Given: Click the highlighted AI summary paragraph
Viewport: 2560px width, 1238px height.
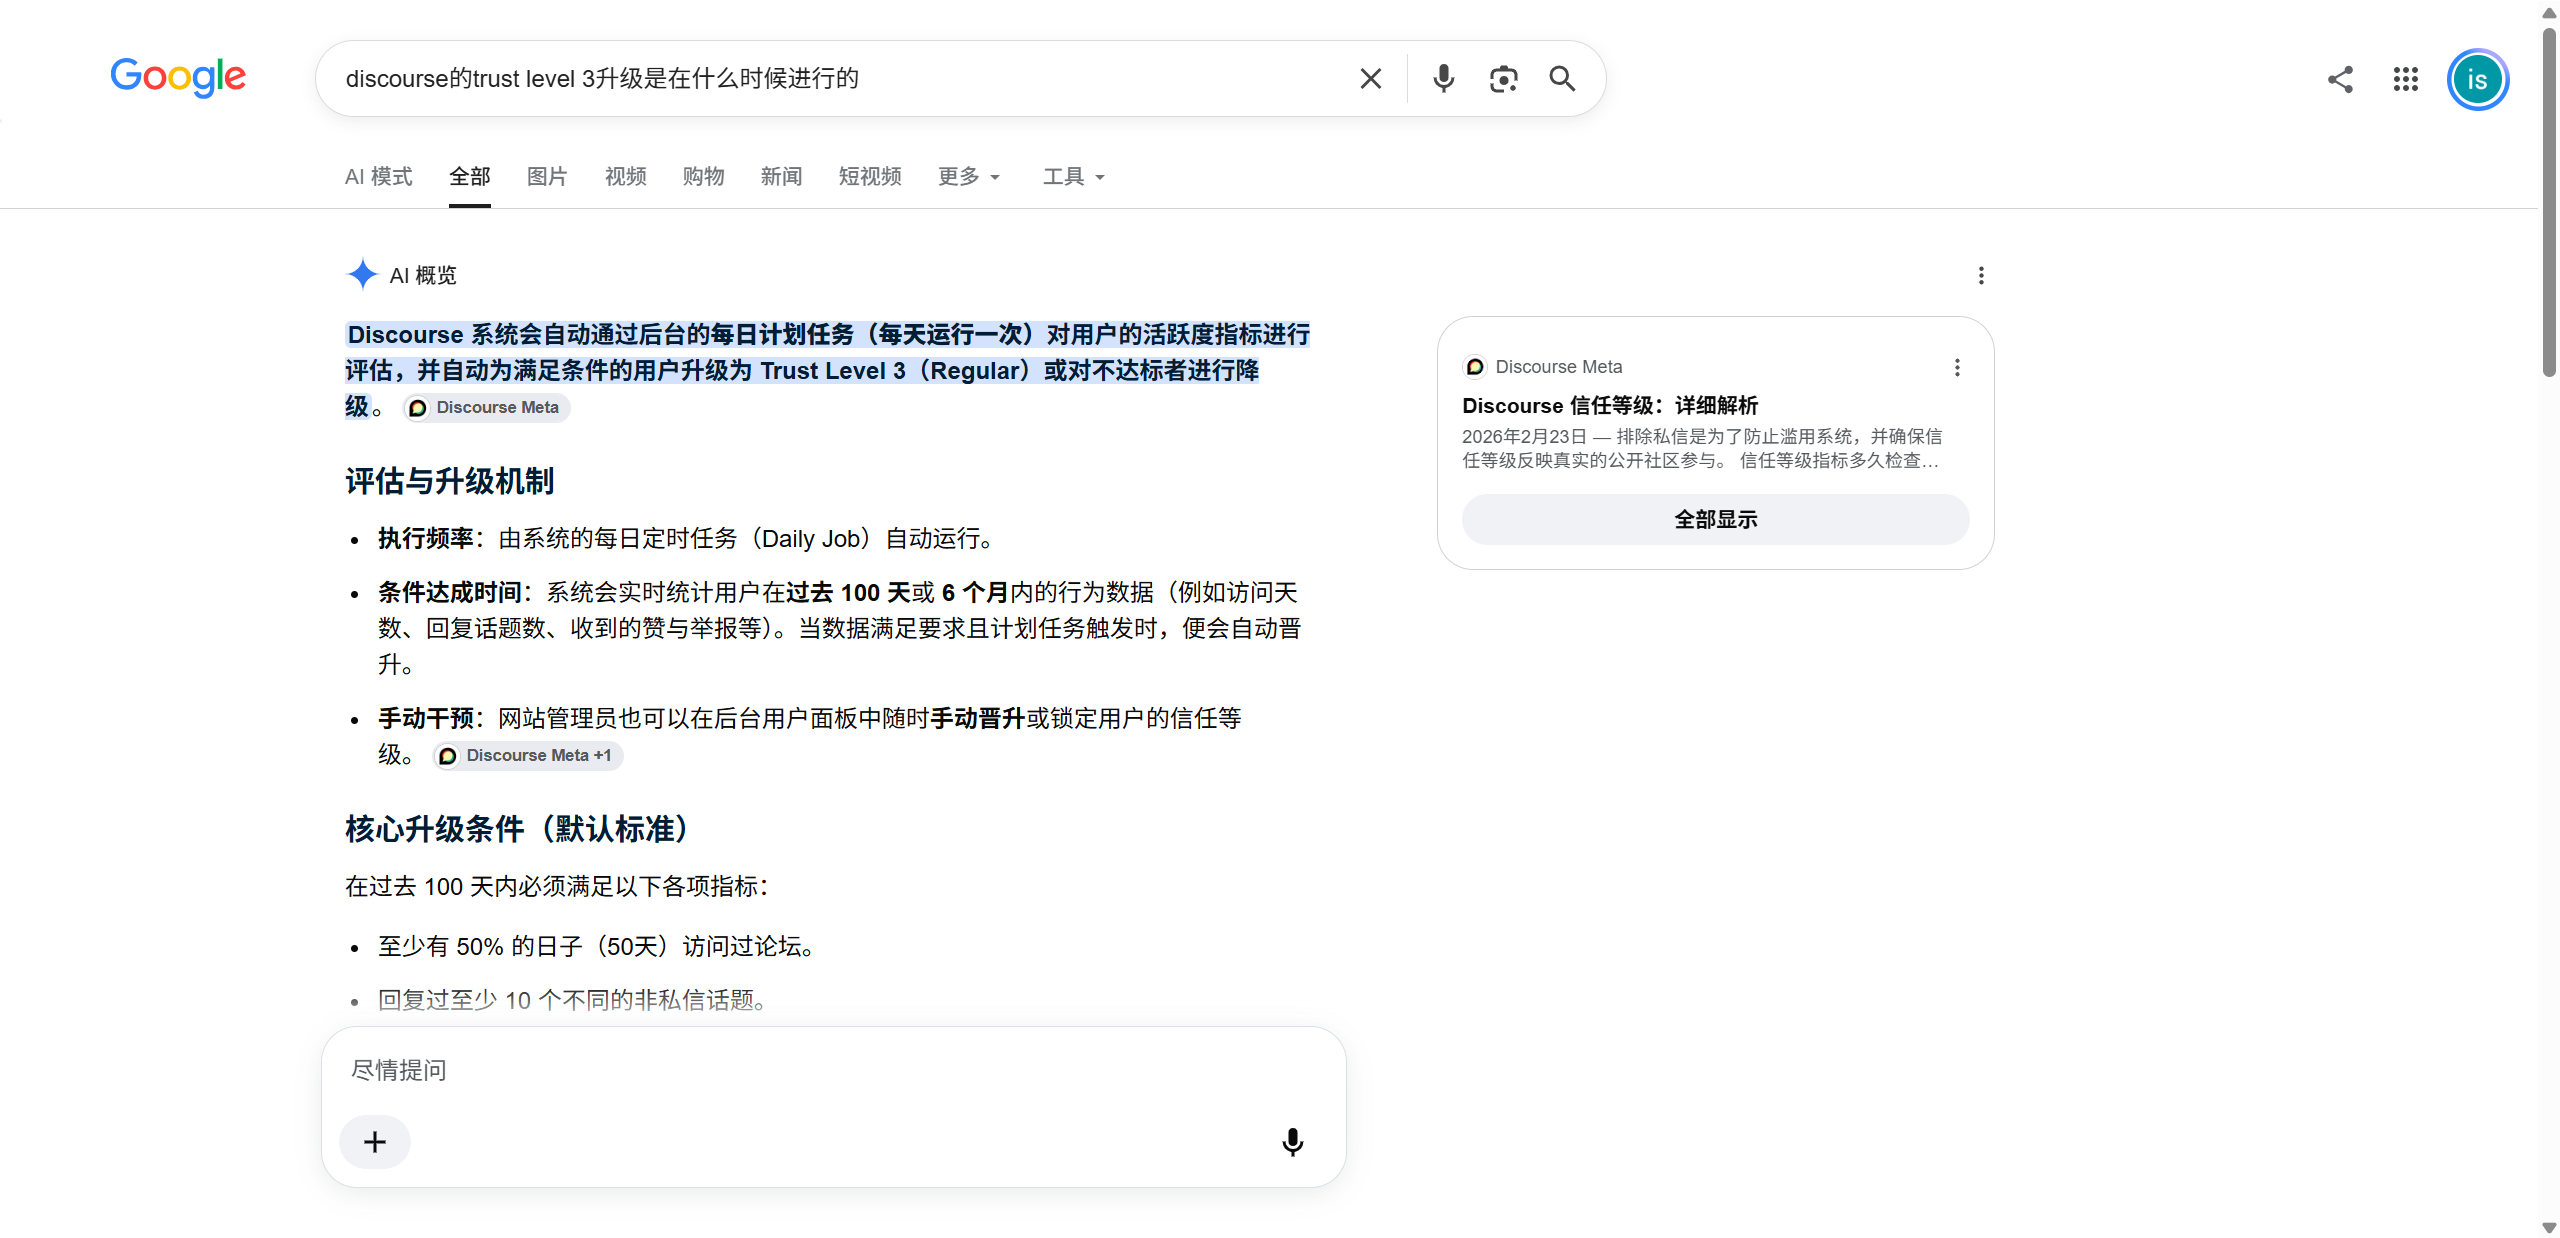Looking at the screenshot, I should [x=828, y=371].
